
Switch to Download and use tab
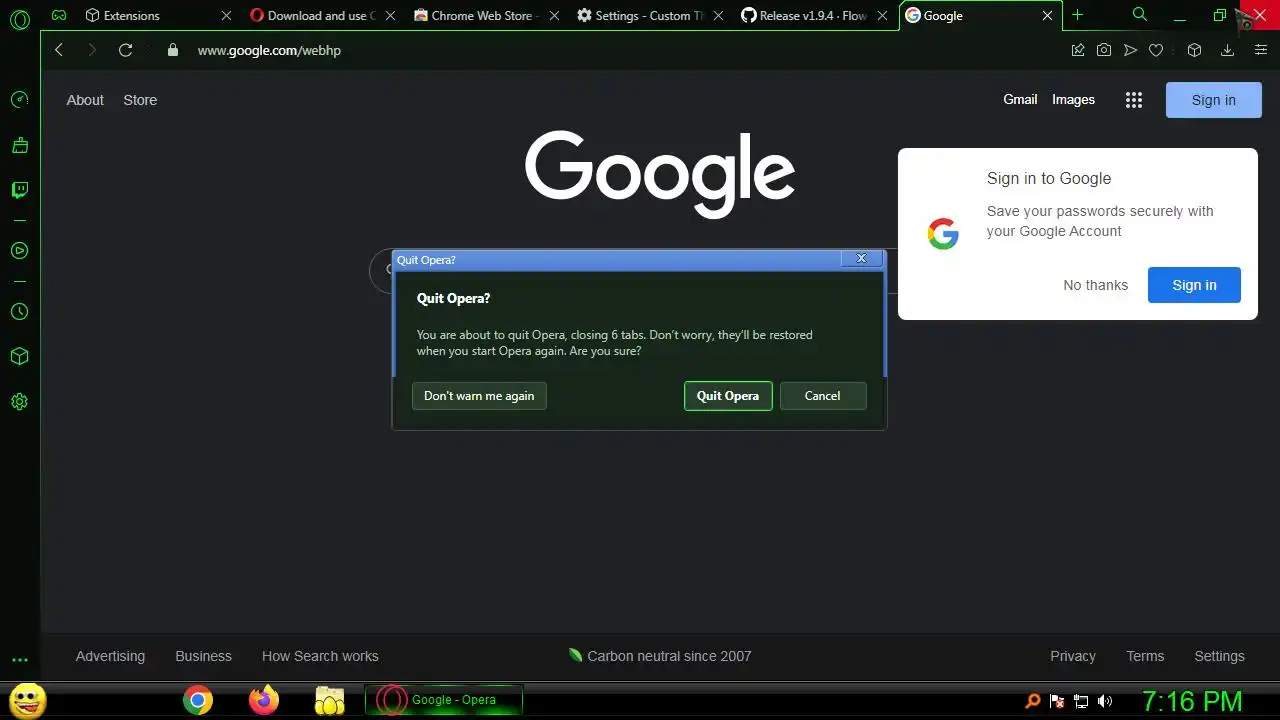pos(321,16)
